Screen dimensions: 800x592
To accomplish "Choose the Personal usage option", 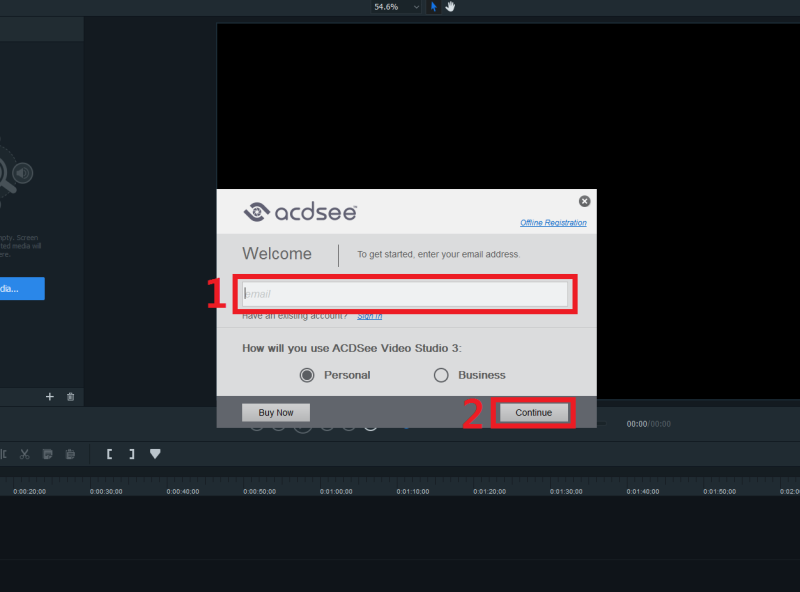I will [335, 375].
